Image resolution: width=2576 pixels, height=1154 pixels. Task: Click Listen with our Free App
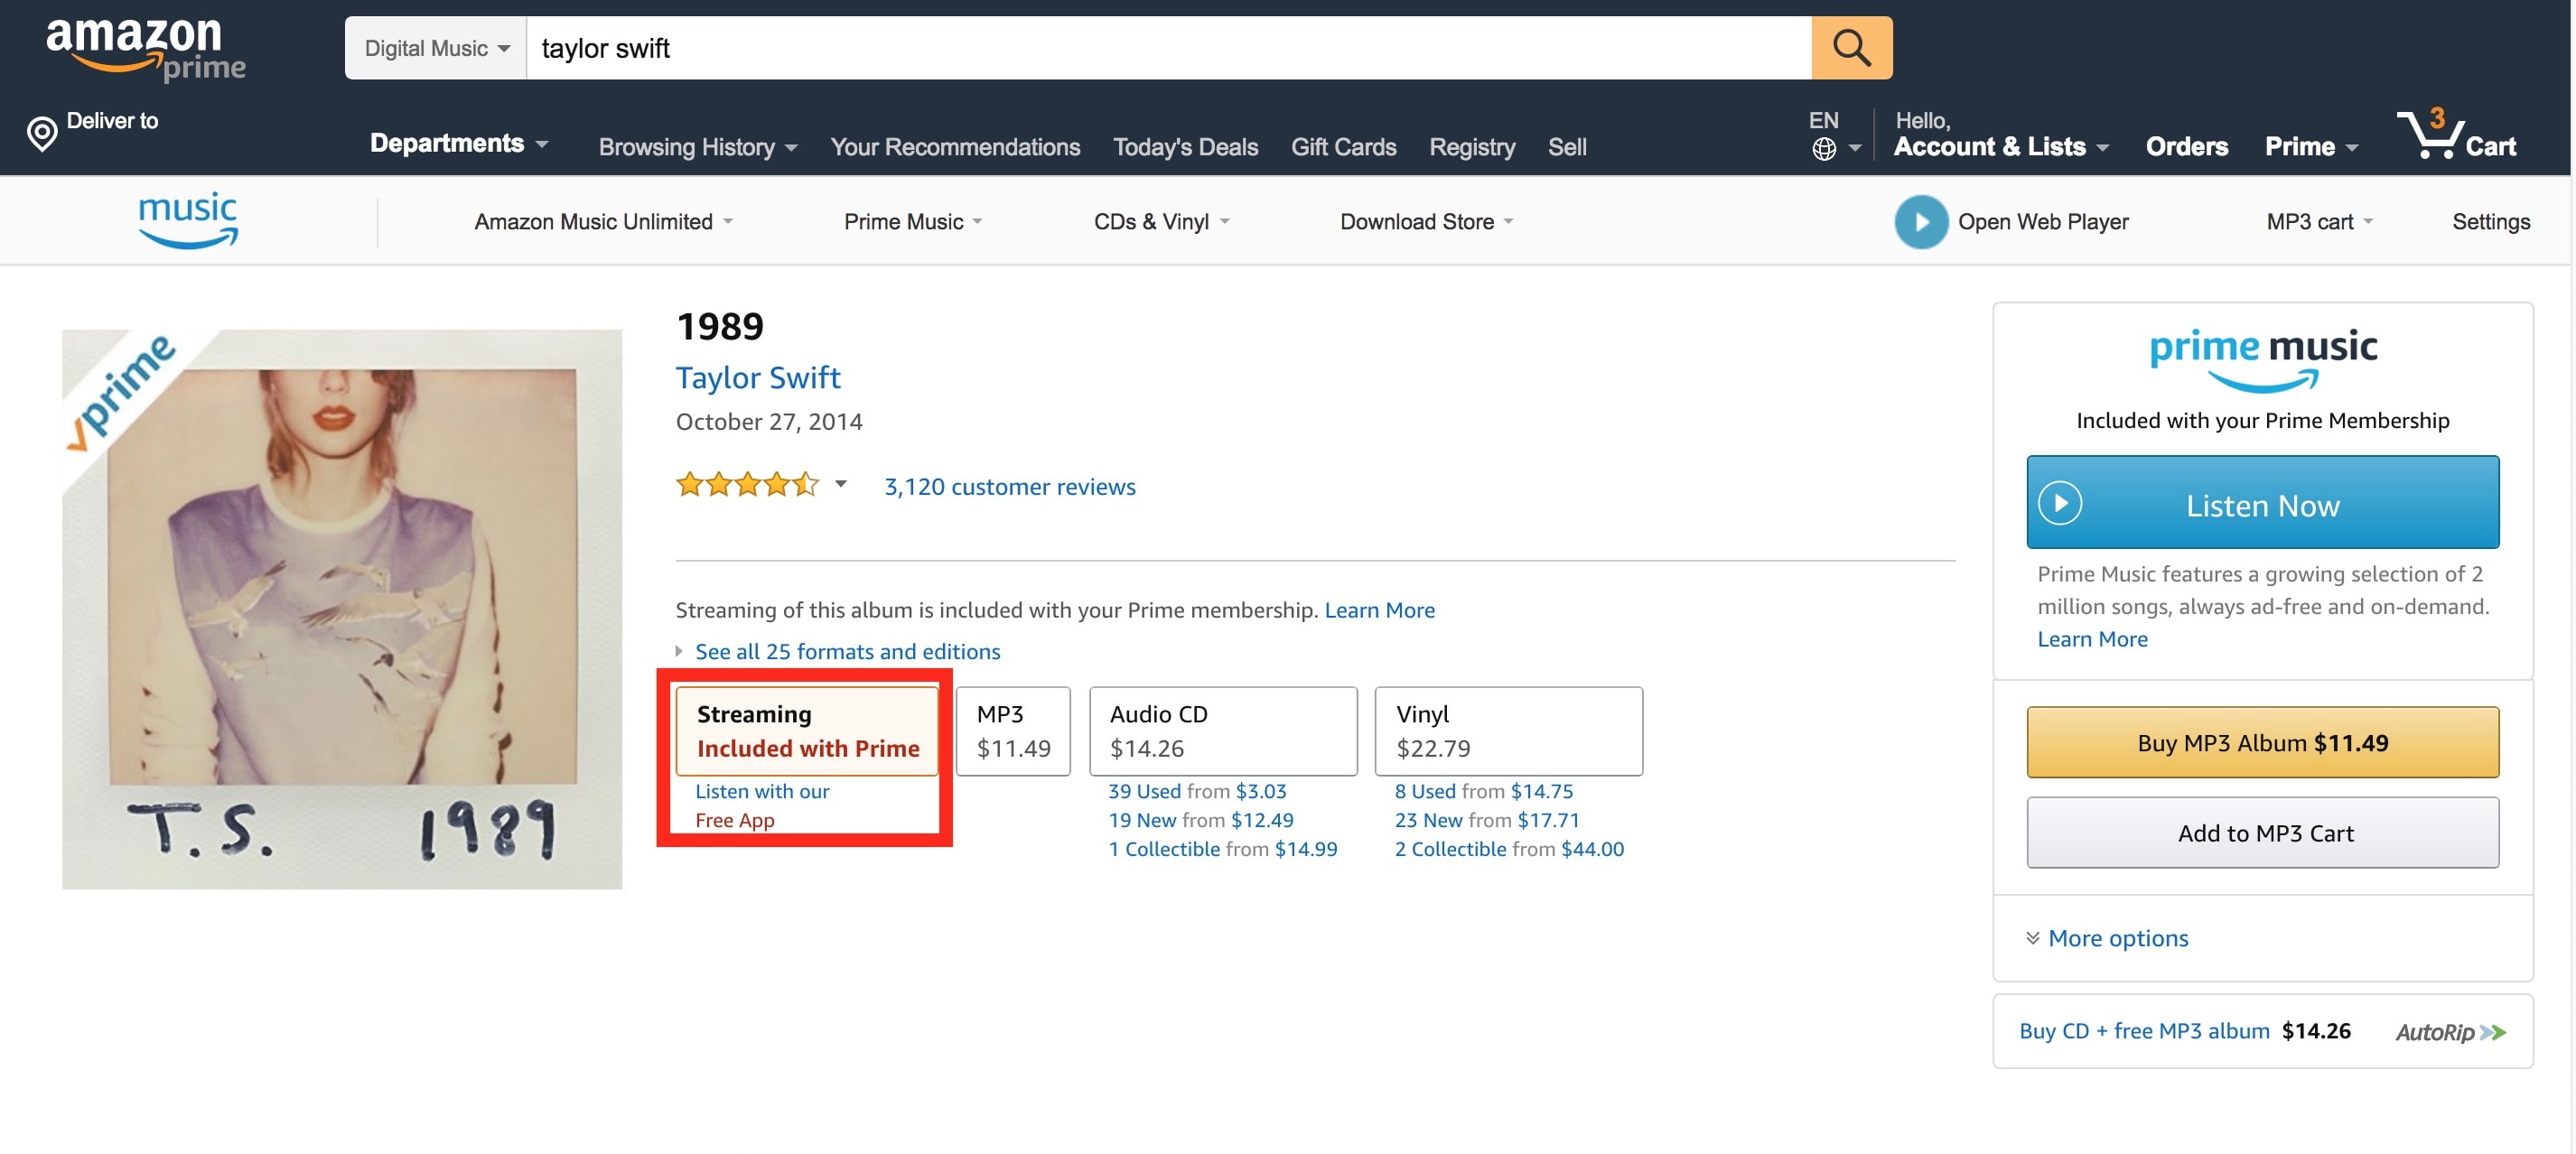(762, 805)
